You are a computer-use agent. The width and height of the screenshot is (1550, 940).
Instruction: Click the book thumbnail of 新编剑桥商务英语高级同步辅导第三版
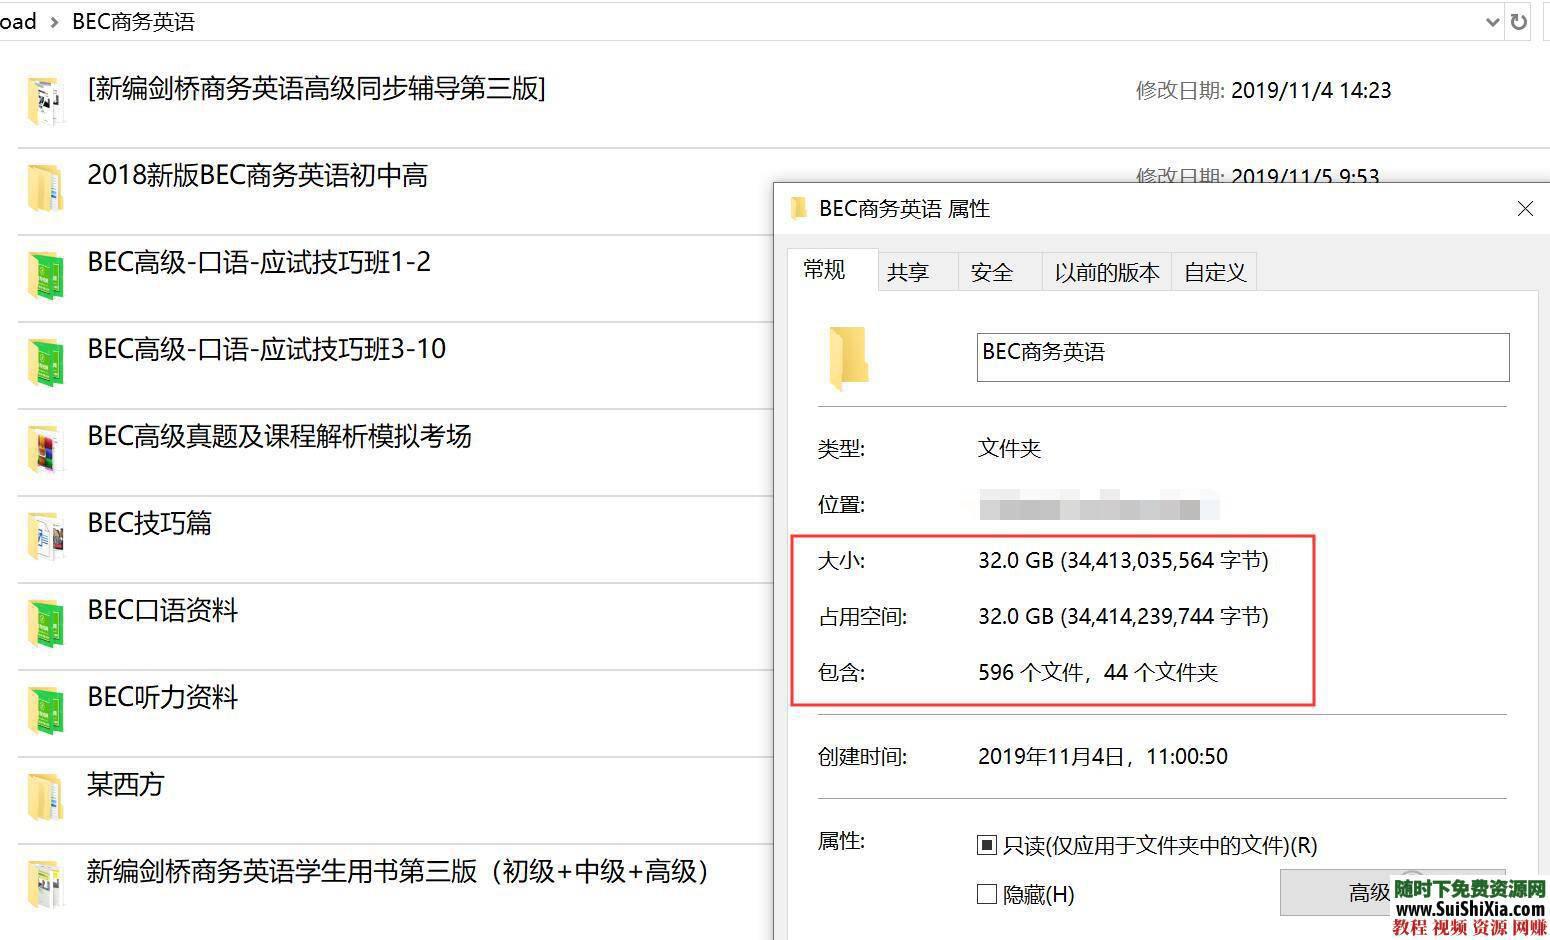tap(45, 101)
